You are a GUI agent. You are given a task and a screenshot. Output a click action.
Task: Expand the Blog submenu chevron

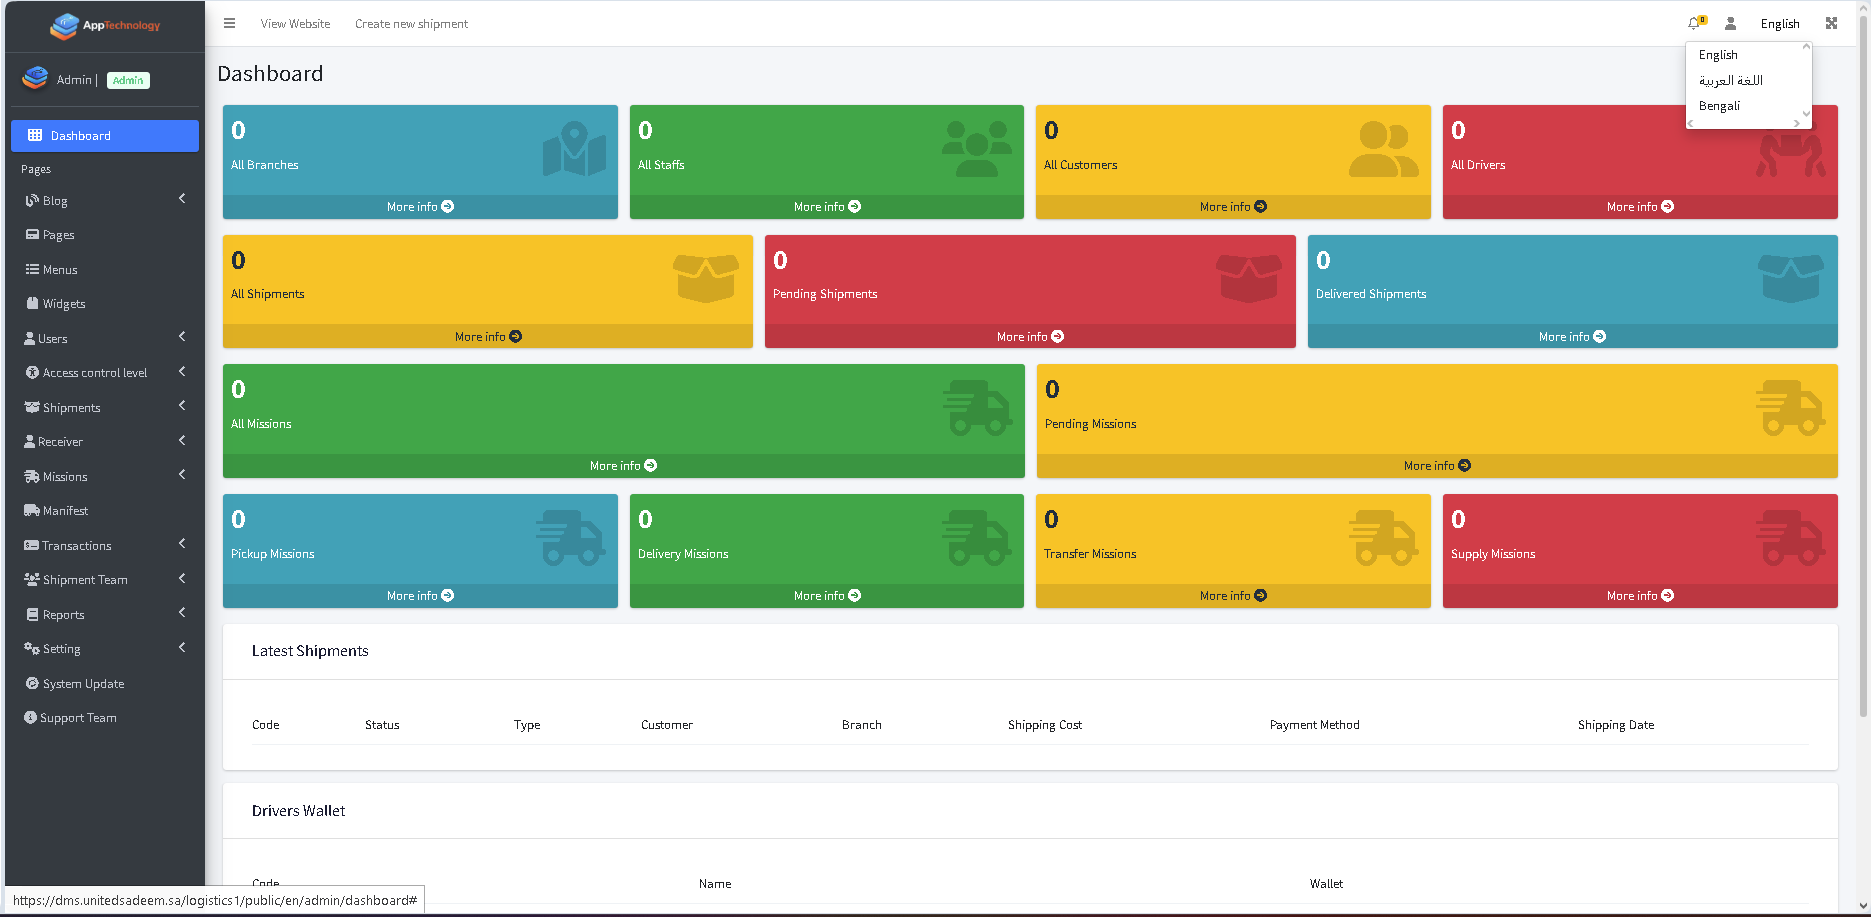coord(182,199)
